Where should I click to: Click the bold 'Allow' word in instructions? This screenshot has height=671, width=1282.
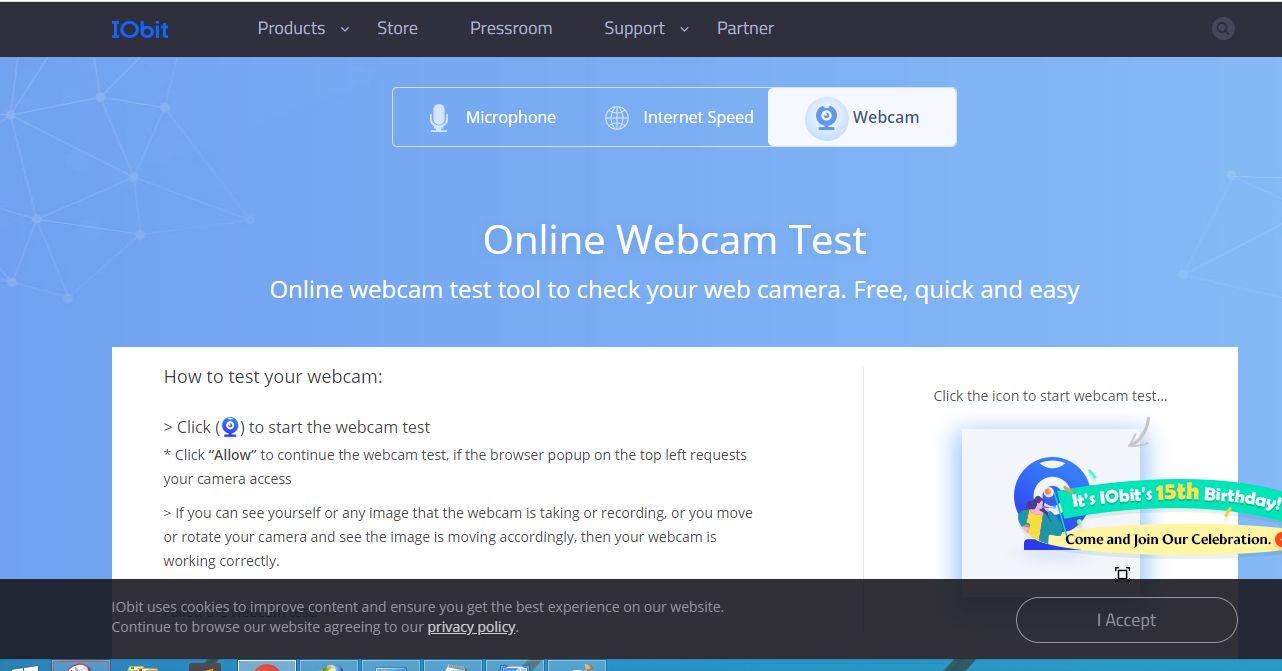pyautogui.click(x=232, y=455)
